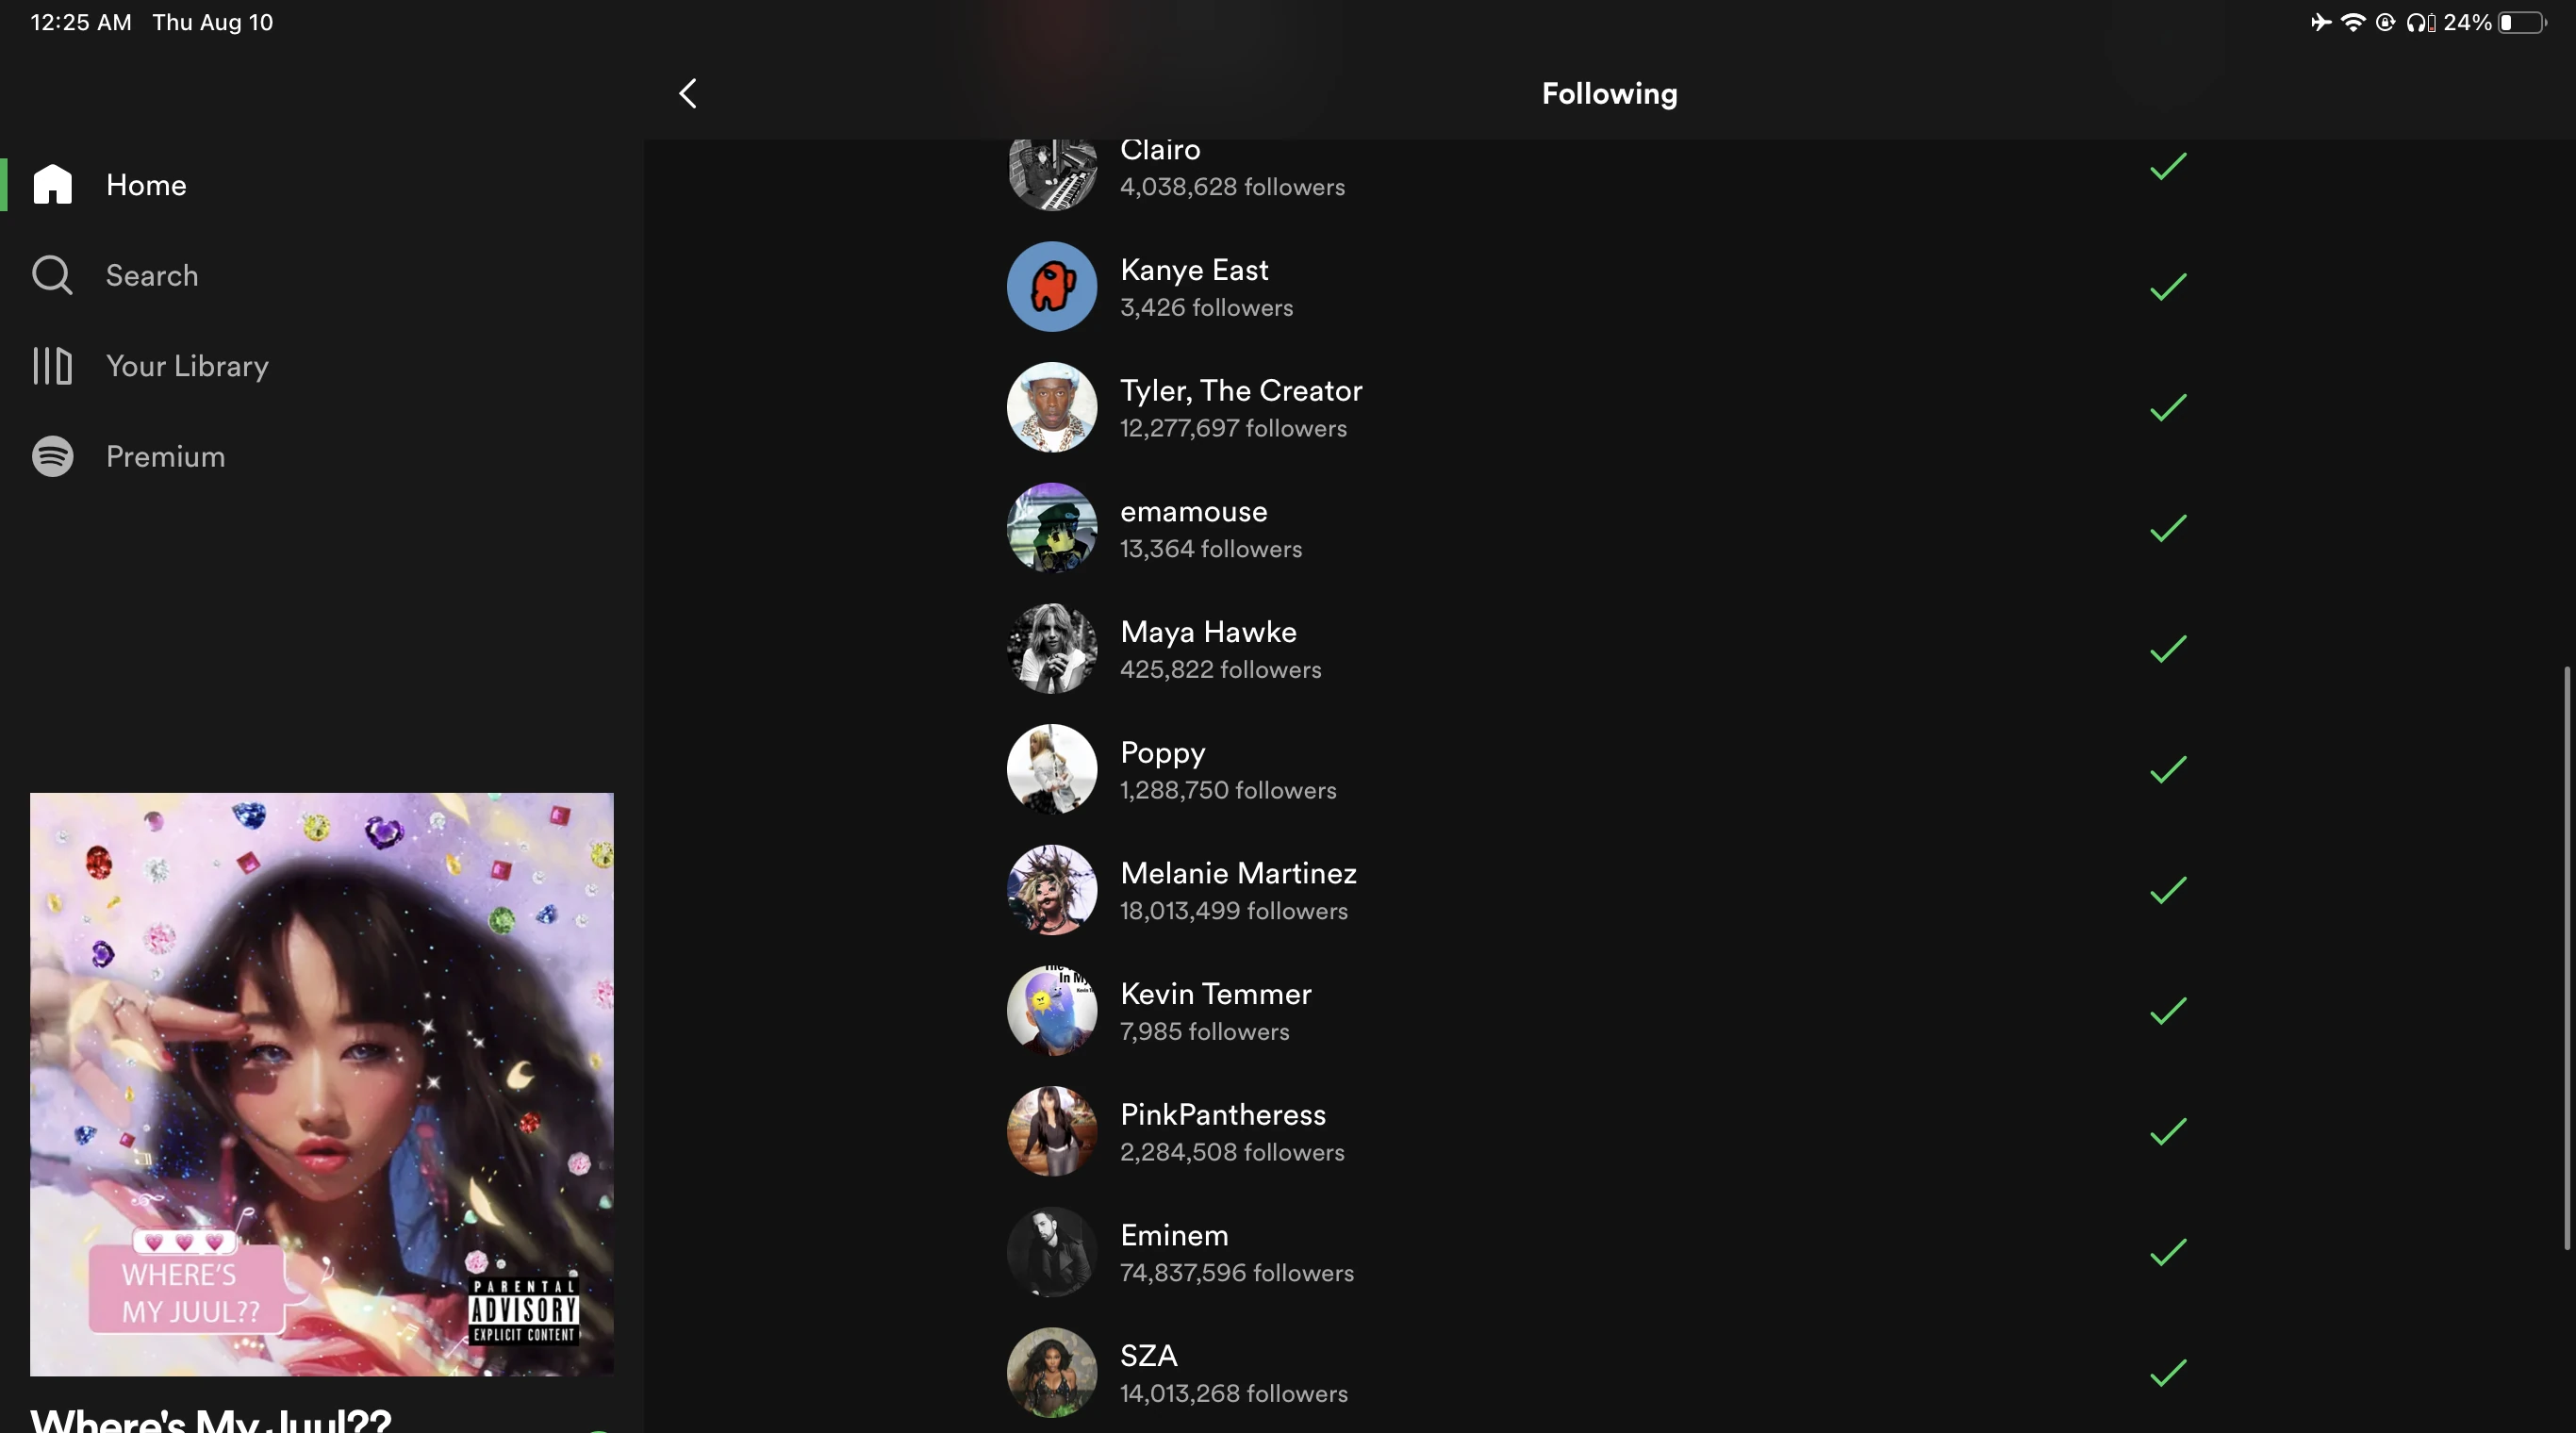Select Premium in the sidebar menu
Screen dimensions: 2576x1433
[165, 457]
